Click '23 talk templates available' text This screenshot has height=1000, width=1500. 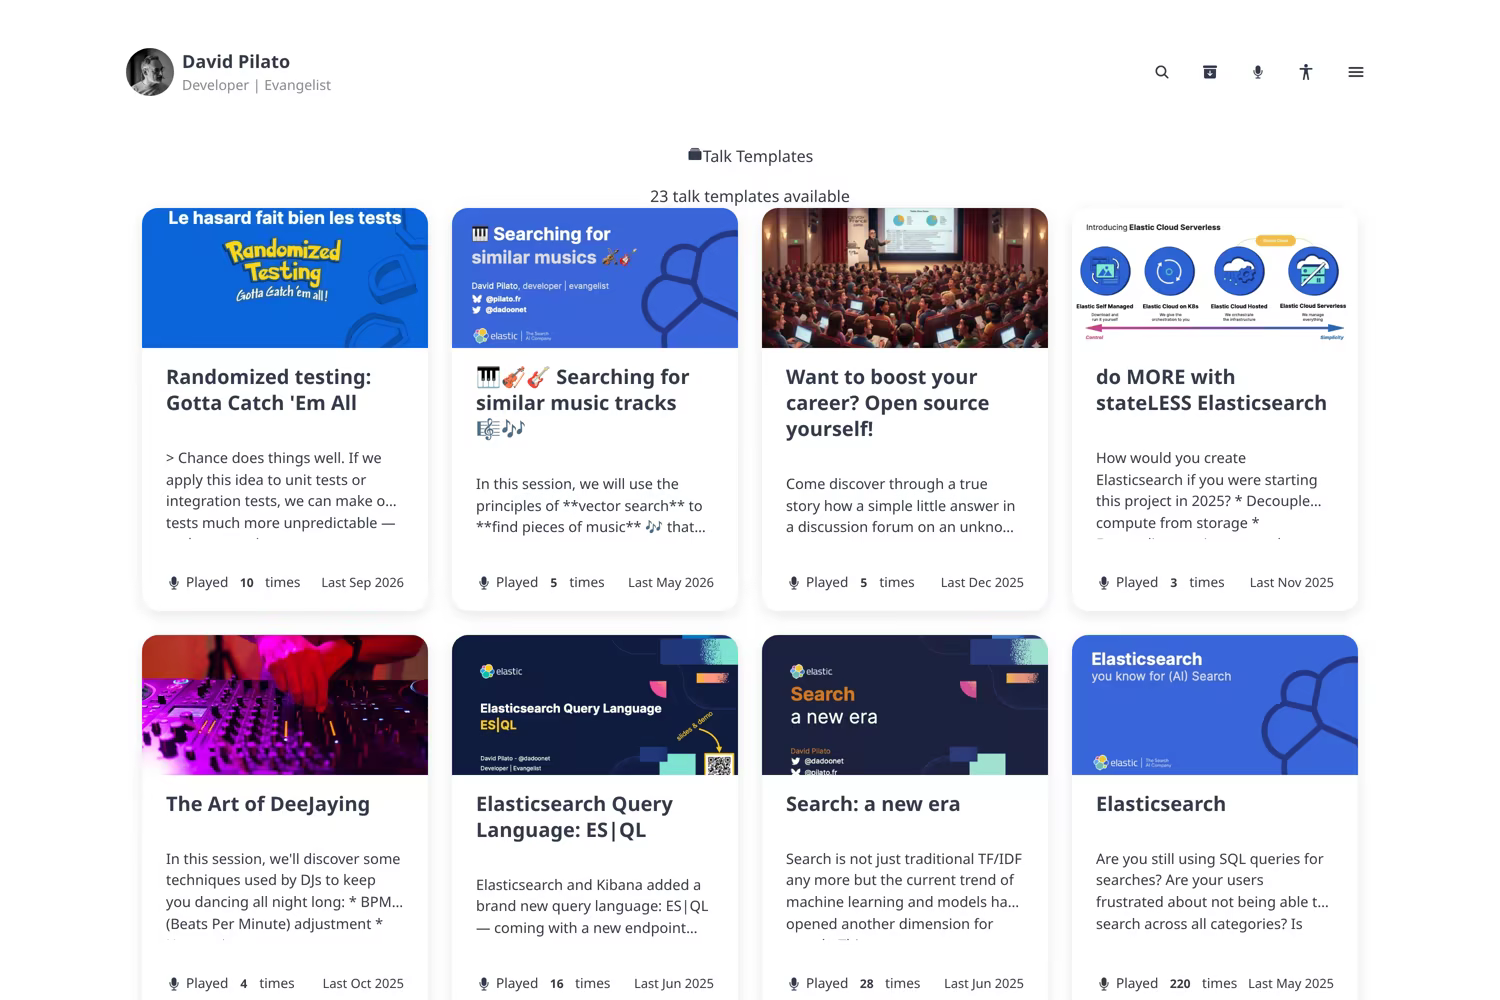750,196
